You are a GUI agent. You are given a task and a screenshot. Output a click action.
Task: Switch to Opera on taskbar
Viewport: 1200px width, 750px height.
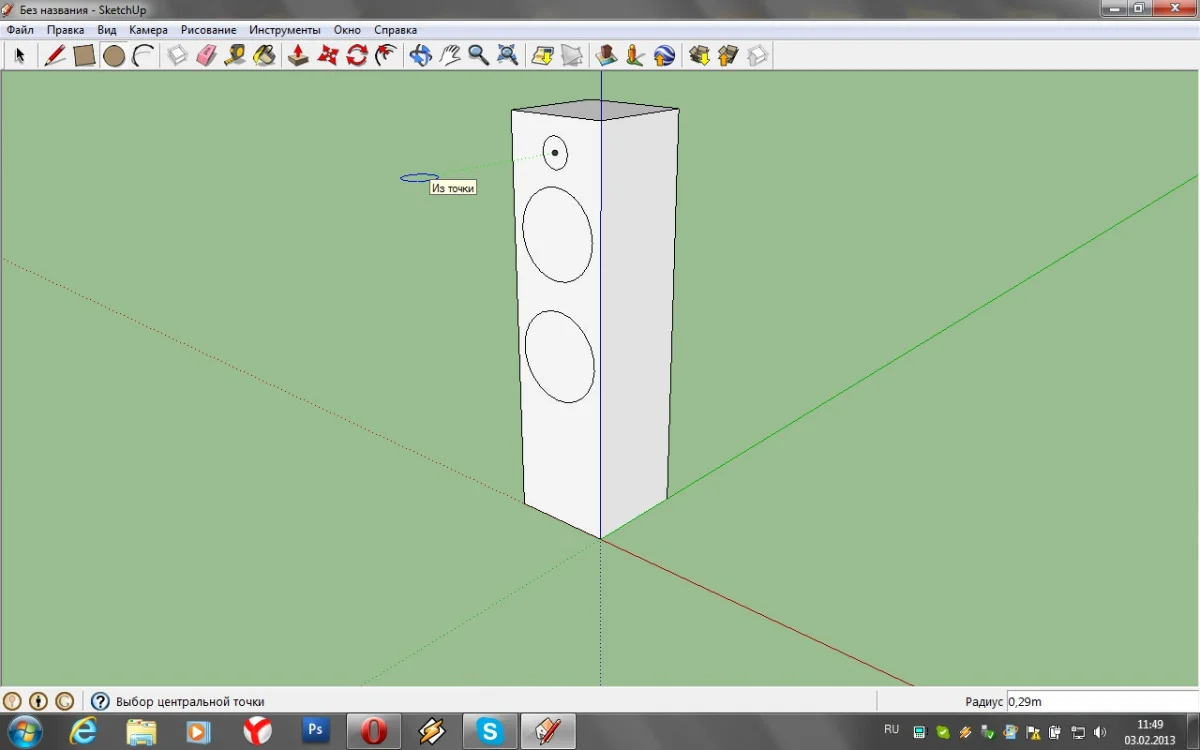374,731
